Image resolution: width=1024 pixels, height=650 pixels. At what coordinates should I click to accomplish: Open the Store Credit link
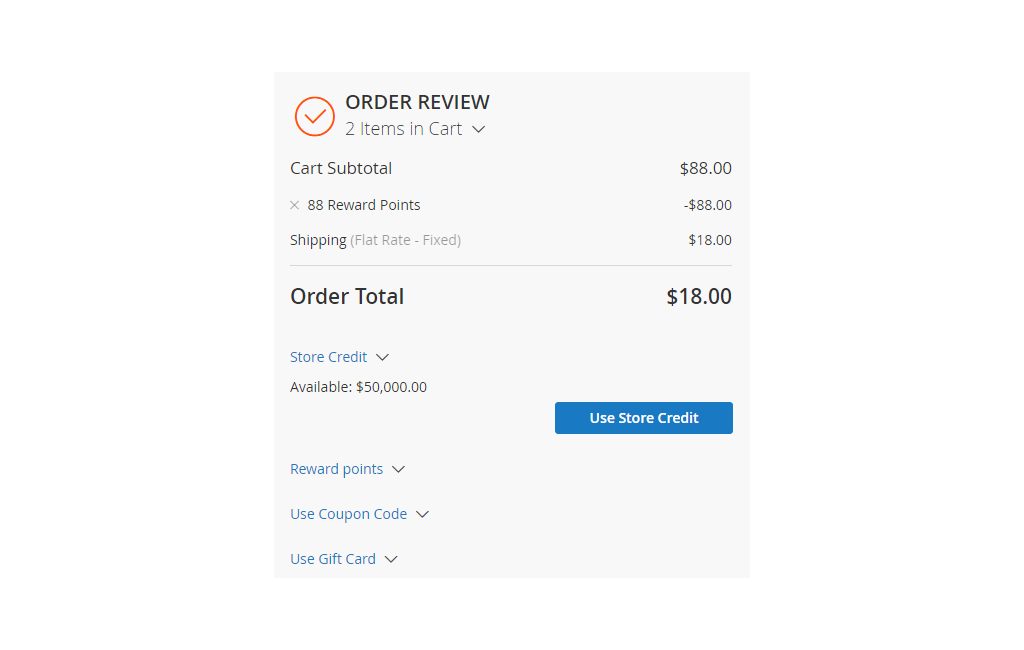point(328,357)
